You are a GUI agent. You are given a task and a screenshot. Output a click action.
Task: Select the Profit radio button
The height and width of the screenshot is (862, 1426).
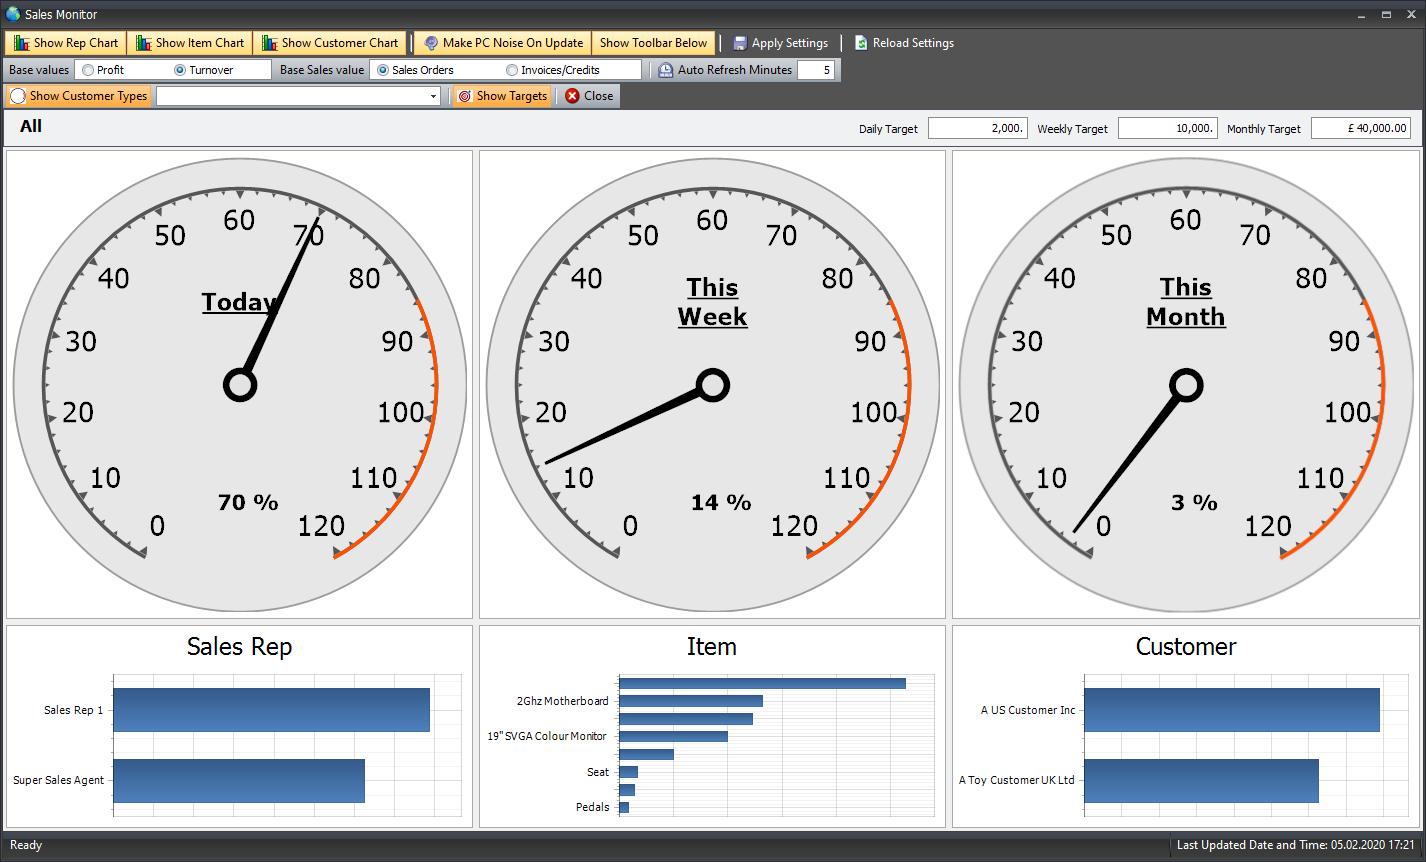[89, 70]
